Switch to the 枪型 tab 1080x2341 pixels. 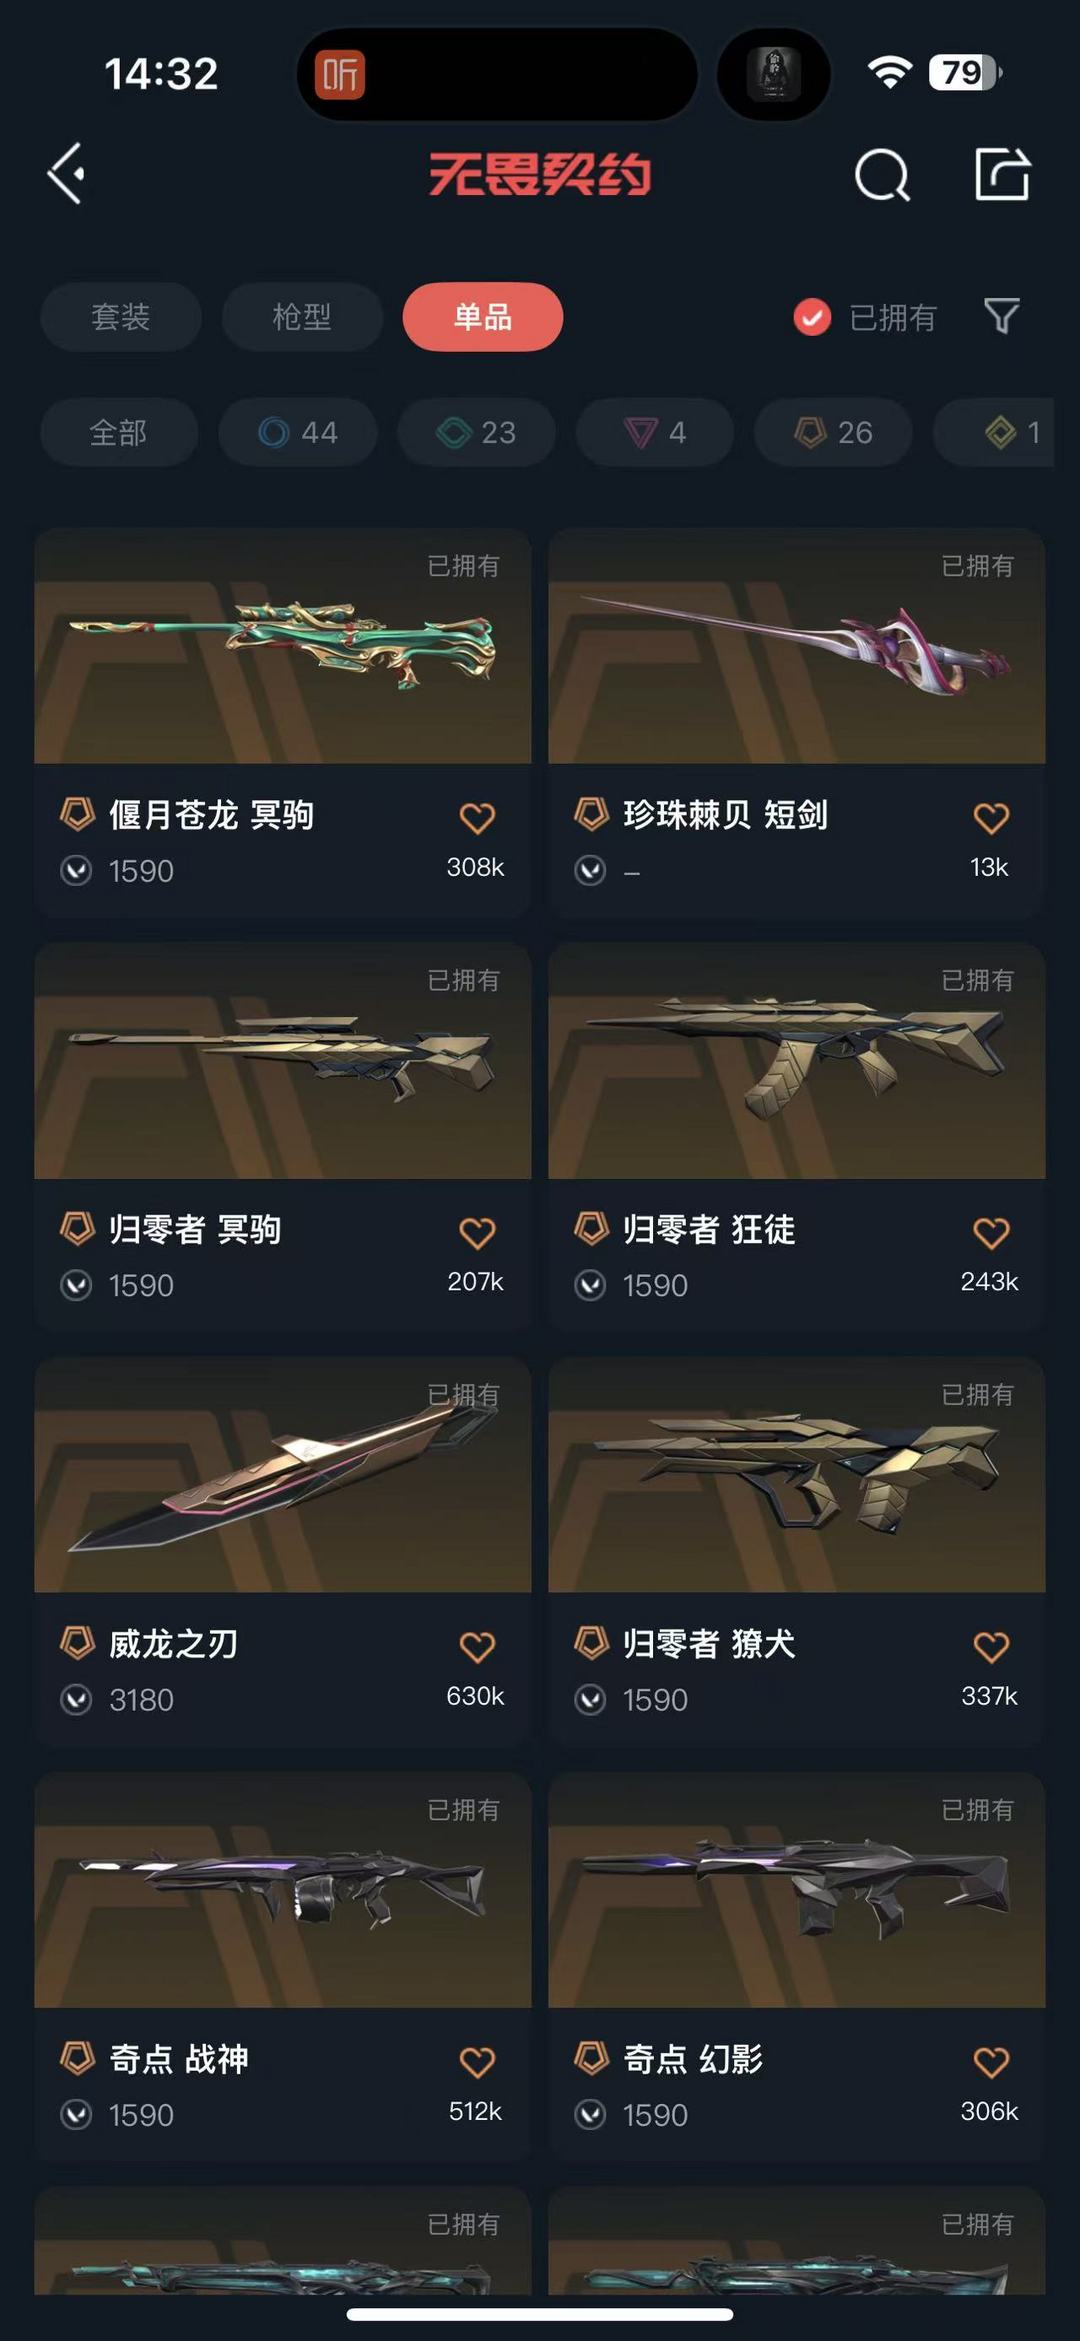coord(302,317)
